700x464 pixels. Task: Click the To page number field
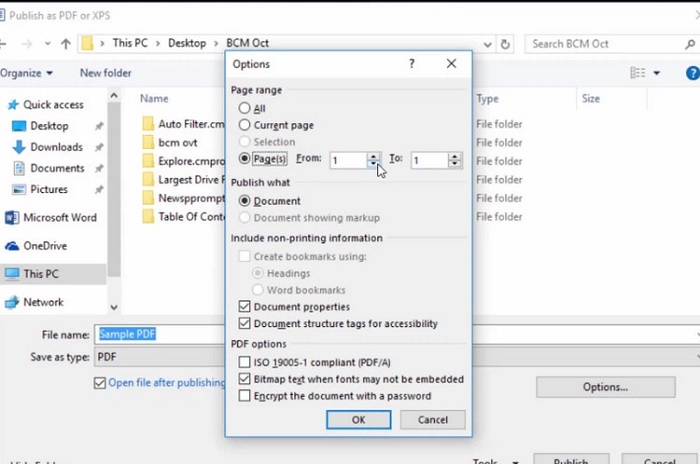tap(430, 160)
